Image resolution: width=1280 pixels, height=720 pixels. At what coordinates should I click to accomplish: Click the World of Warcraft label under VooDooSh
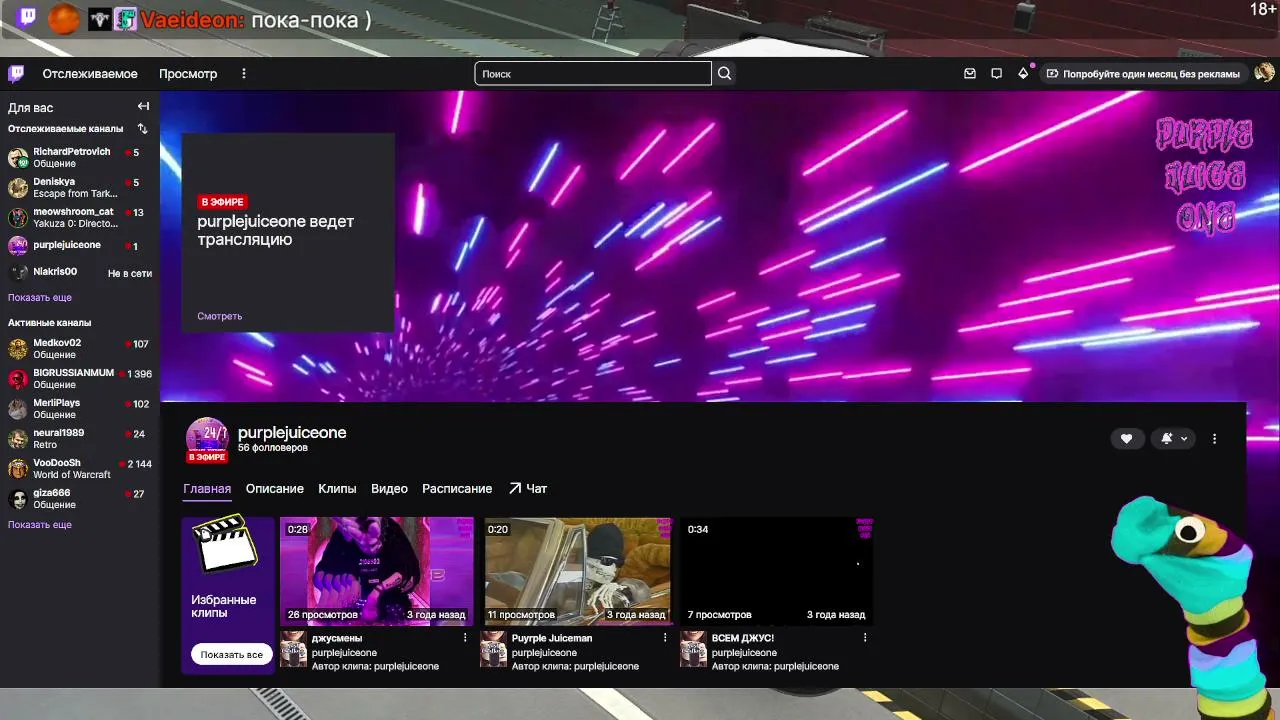point(72,475)
